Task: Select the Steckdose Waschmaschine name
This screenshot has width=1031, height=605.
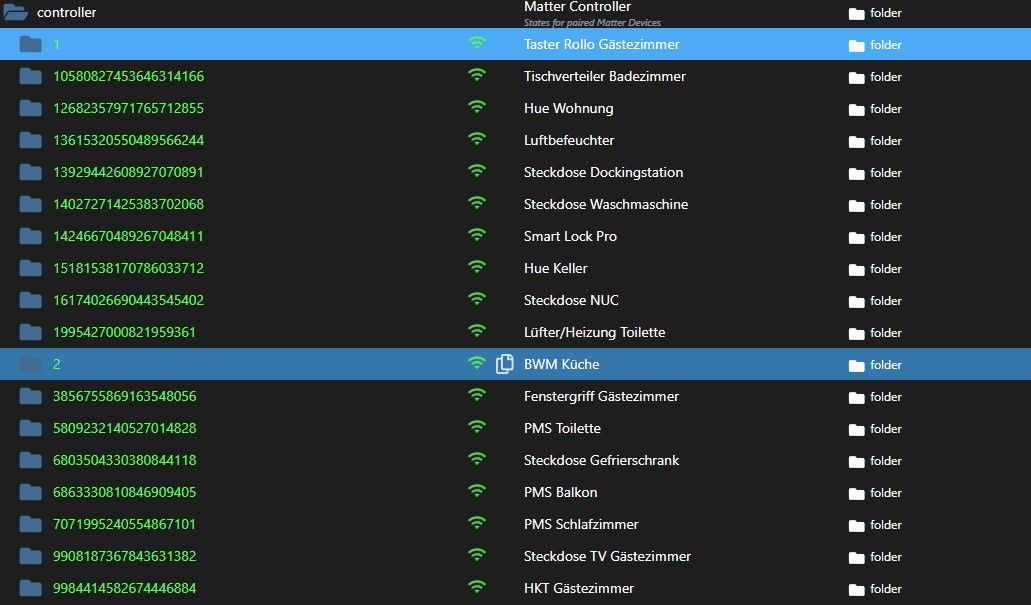Action: [x=606, y=205]
